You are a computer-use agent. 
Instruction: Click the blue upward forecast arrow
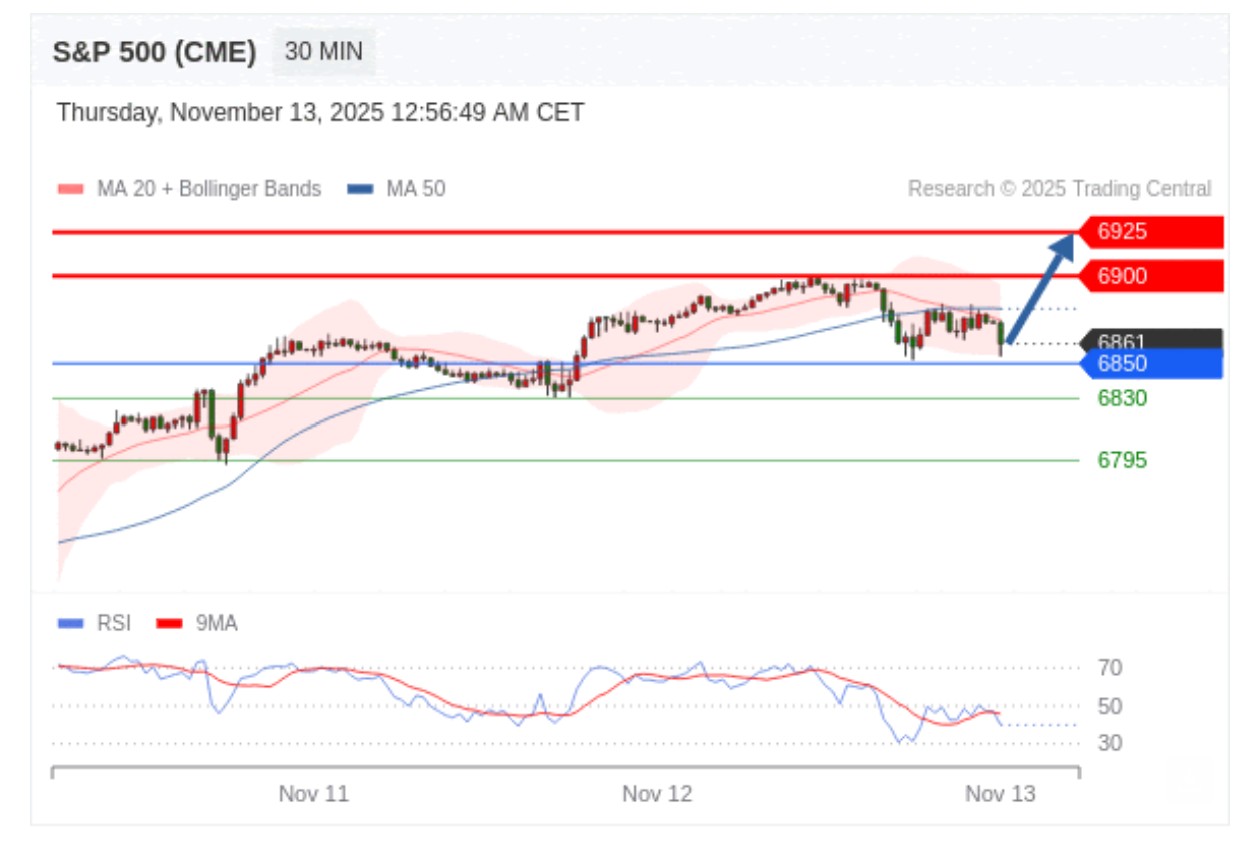pyautogui.click(x=1040, y=288)
